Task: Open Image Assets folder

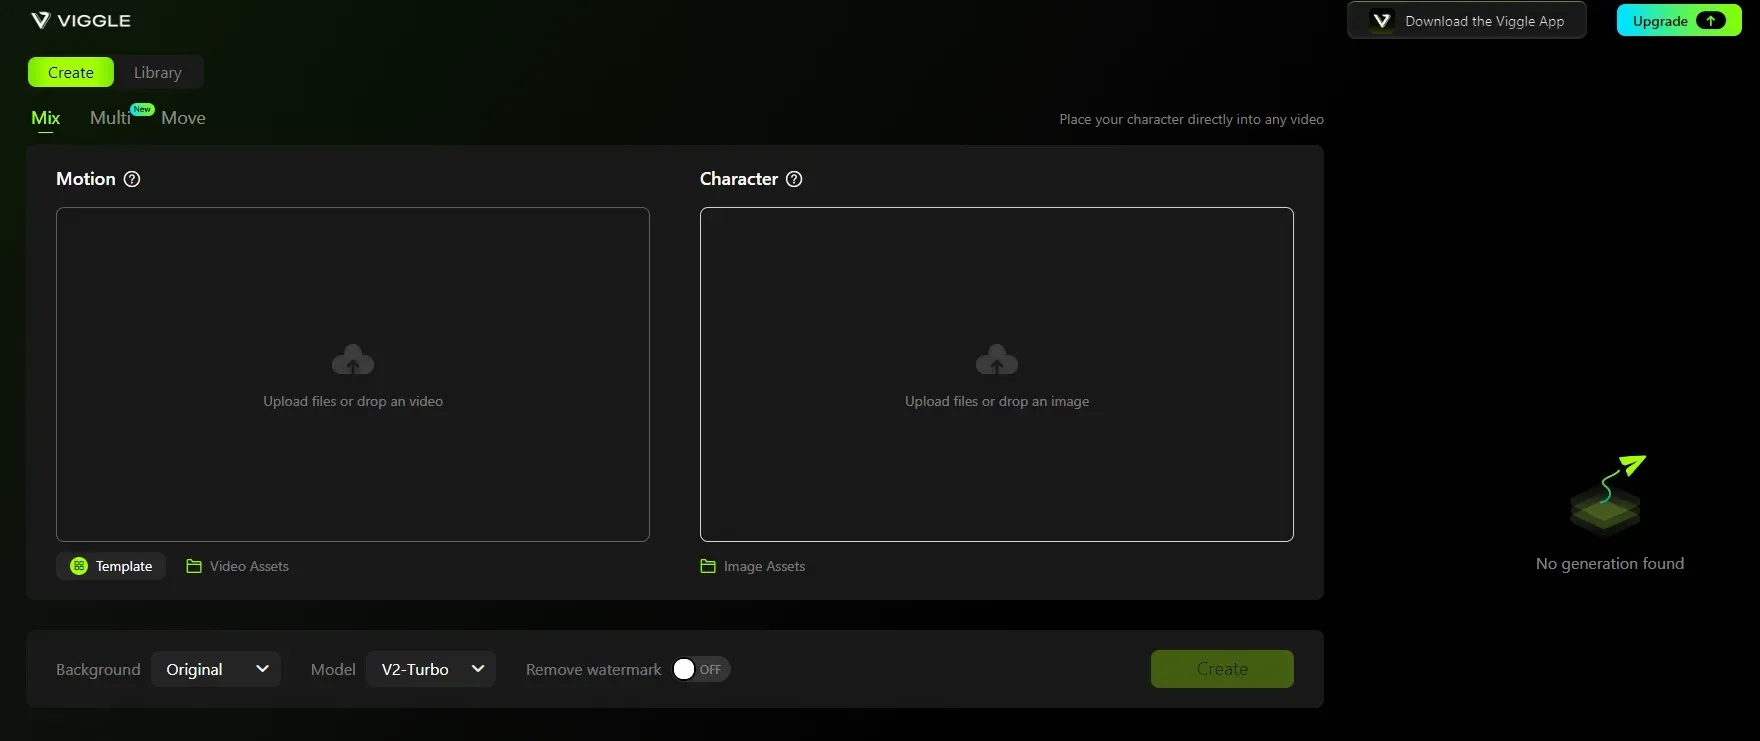Action: pyautogui.click(x=753, y=566)
